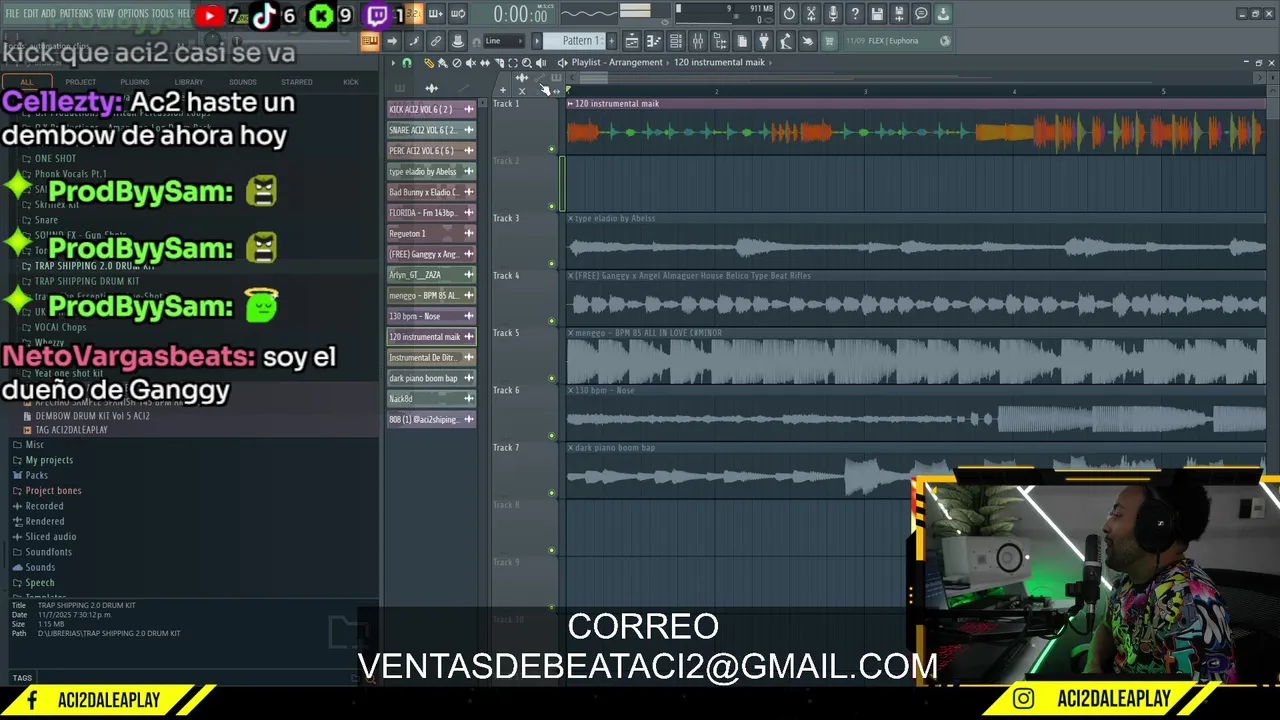Select the KICK ACI2 VOL 6 clip
This screenshot has height=720, width=1280.
point(431,109)
